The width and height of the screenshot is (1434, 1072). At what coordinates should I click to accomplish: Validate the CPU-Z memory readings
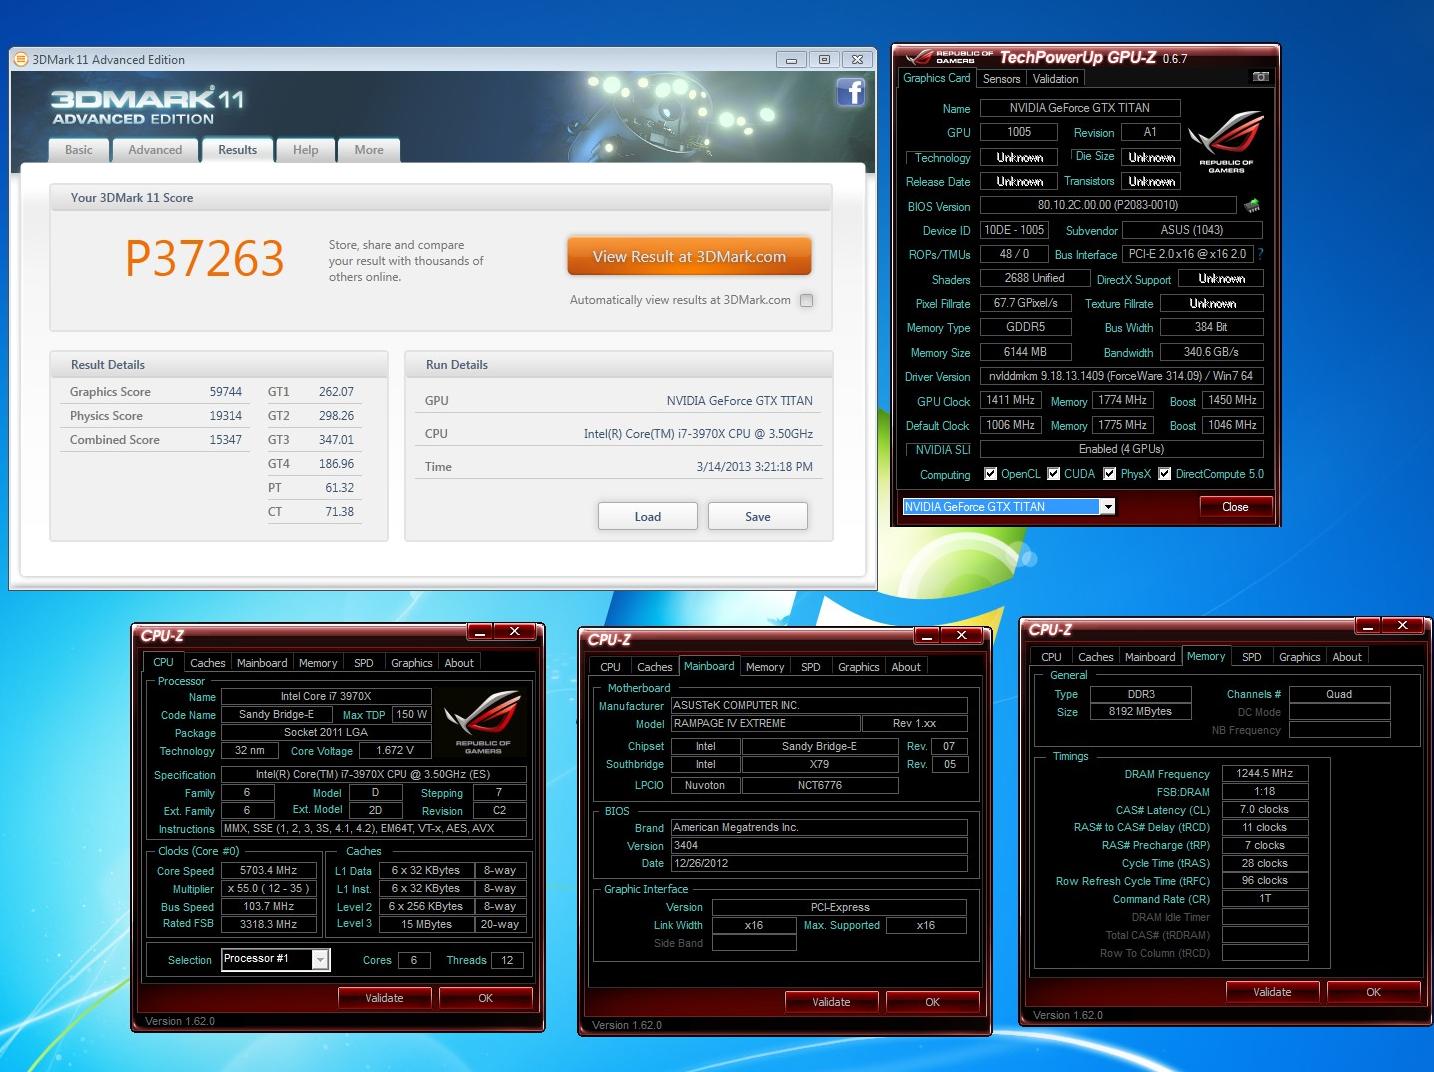click(x=1272, y=991)
